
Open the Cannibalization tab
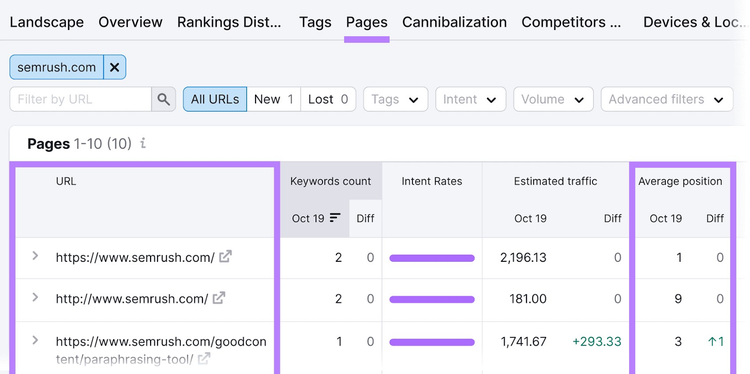454,22
